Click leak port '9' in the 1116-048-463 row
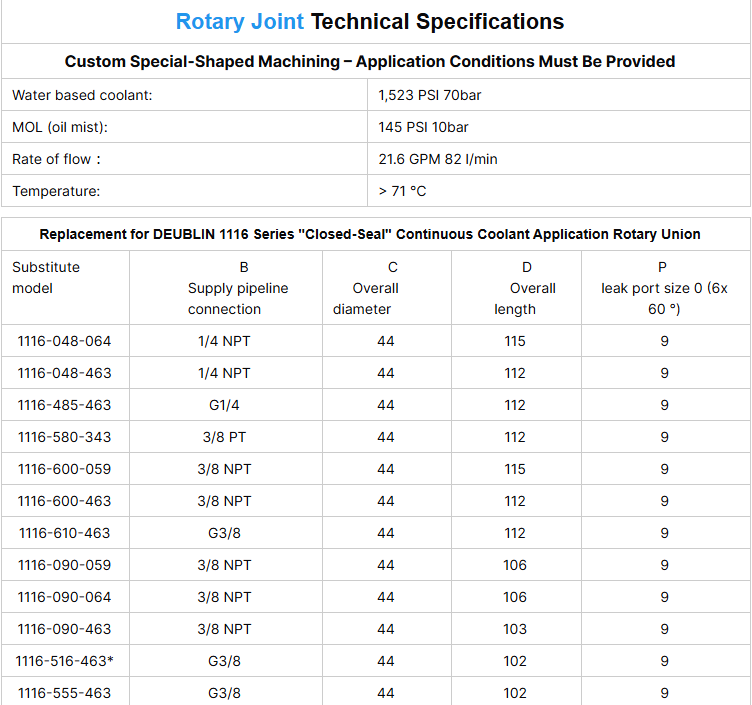Screen dimensions: 752x705 point(664,373)
